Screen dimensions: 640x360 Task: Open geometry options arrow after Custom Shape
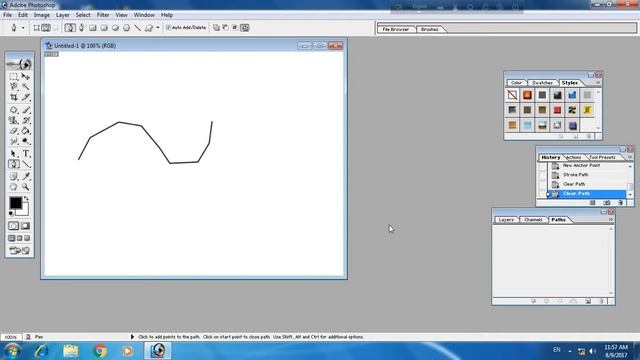[x=158, y=28]
